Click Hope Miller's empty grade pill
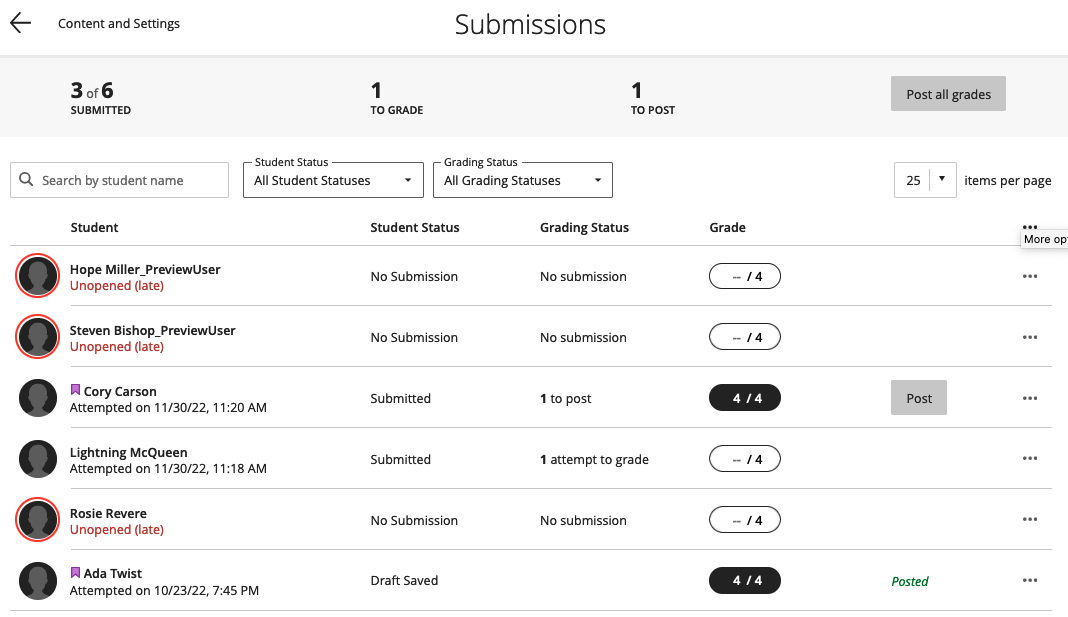Screen dimensions: 1068x617 [x=745, y=277]
